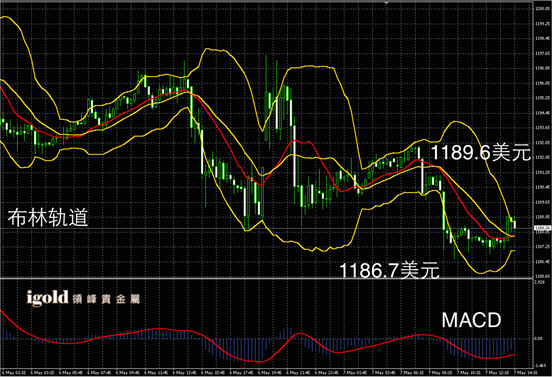This screenshot has width=552, height=377.
Task: Click the last candlestick at right edge
Action: pyautogui.click(x=515, y=223)
